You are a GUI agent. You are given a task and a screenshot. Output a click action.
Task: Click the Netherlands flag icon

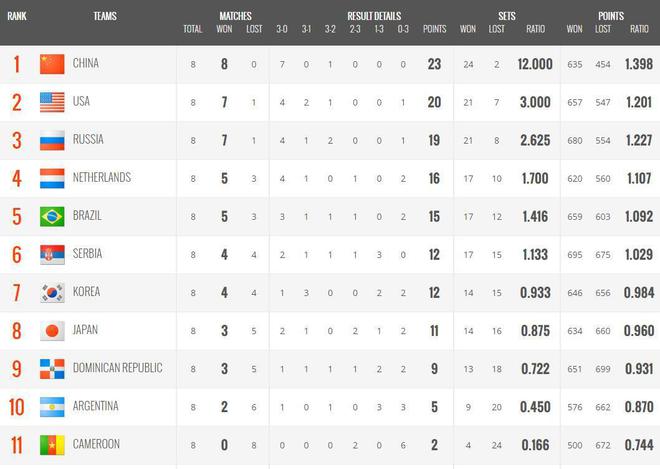[52, 179]
